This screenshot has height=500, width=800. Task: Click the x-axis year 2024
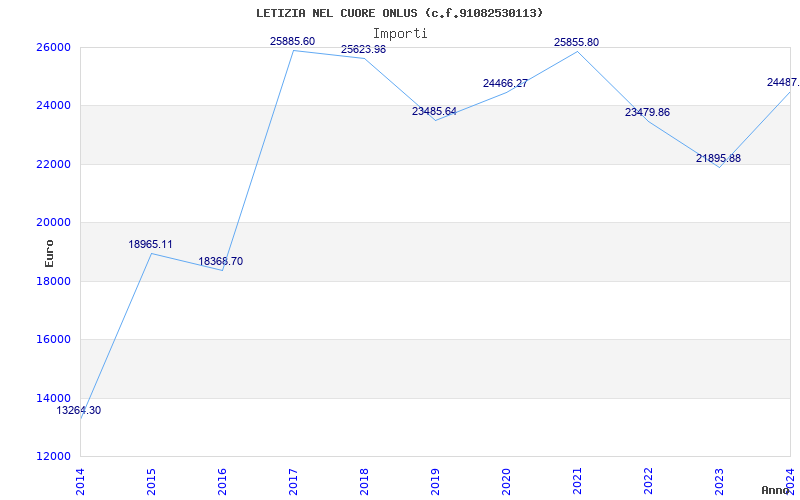coord(790,482)
